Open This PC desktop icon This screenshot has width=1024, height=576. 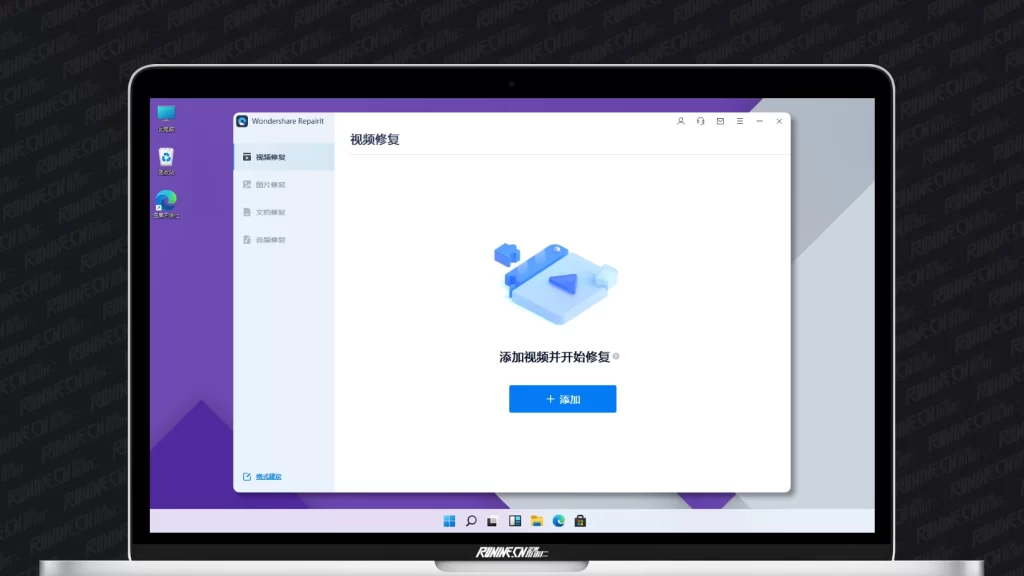point(166,117)
